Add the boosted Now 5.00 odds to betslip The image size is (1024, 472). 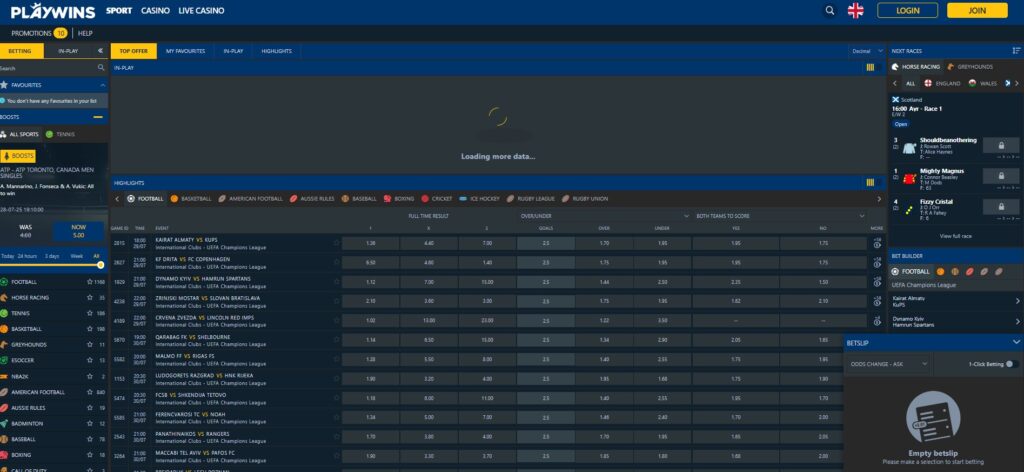(x=78, y=232)
